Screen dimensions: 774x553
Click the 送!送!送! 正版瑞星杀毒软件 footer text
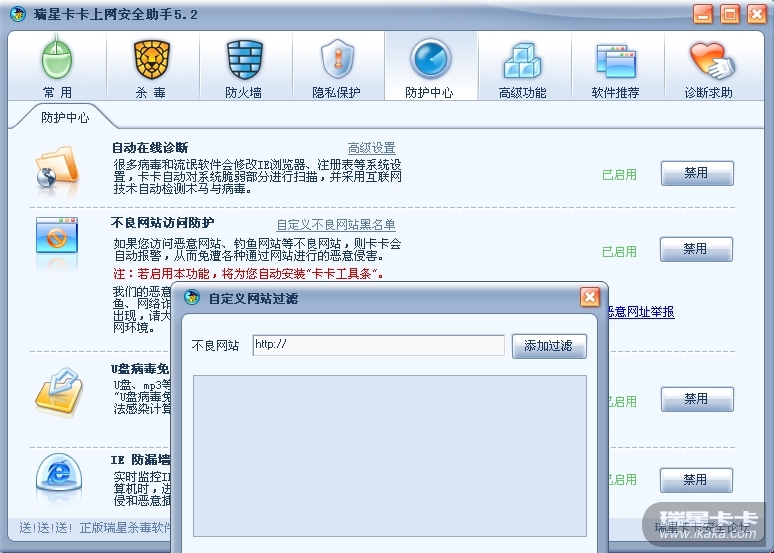point(95,528)
